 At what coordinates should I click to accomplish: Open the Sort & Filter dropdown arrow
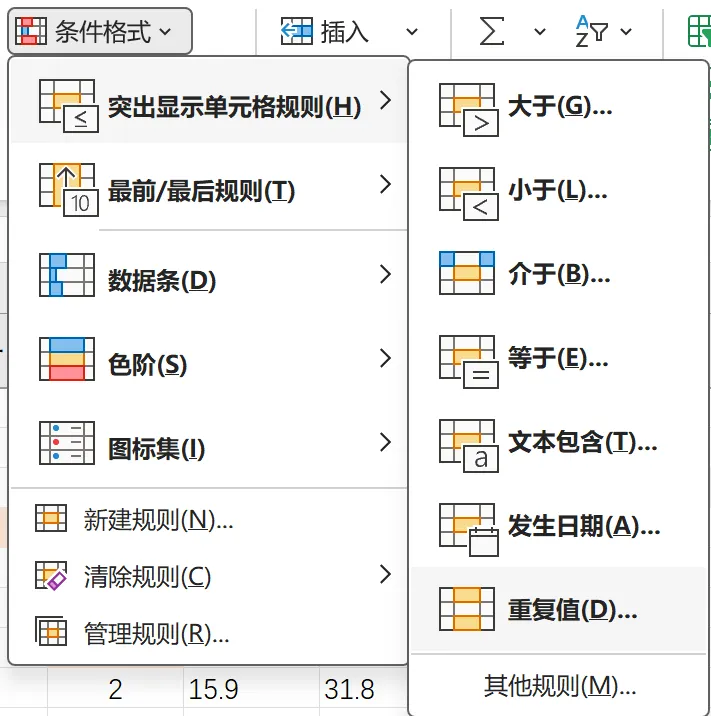coord(627,32)
